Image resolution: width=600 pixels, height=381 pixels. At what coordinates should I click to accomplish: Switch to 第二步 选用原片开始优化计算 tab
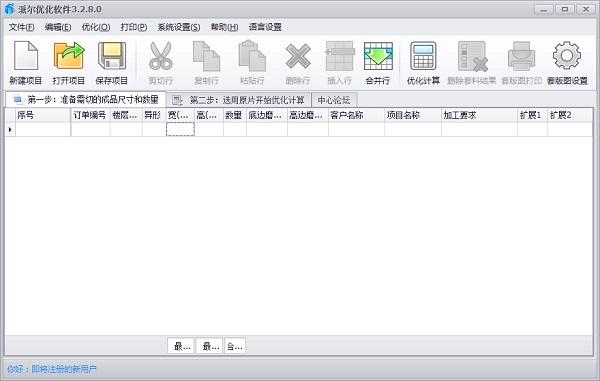coord(239,100)
